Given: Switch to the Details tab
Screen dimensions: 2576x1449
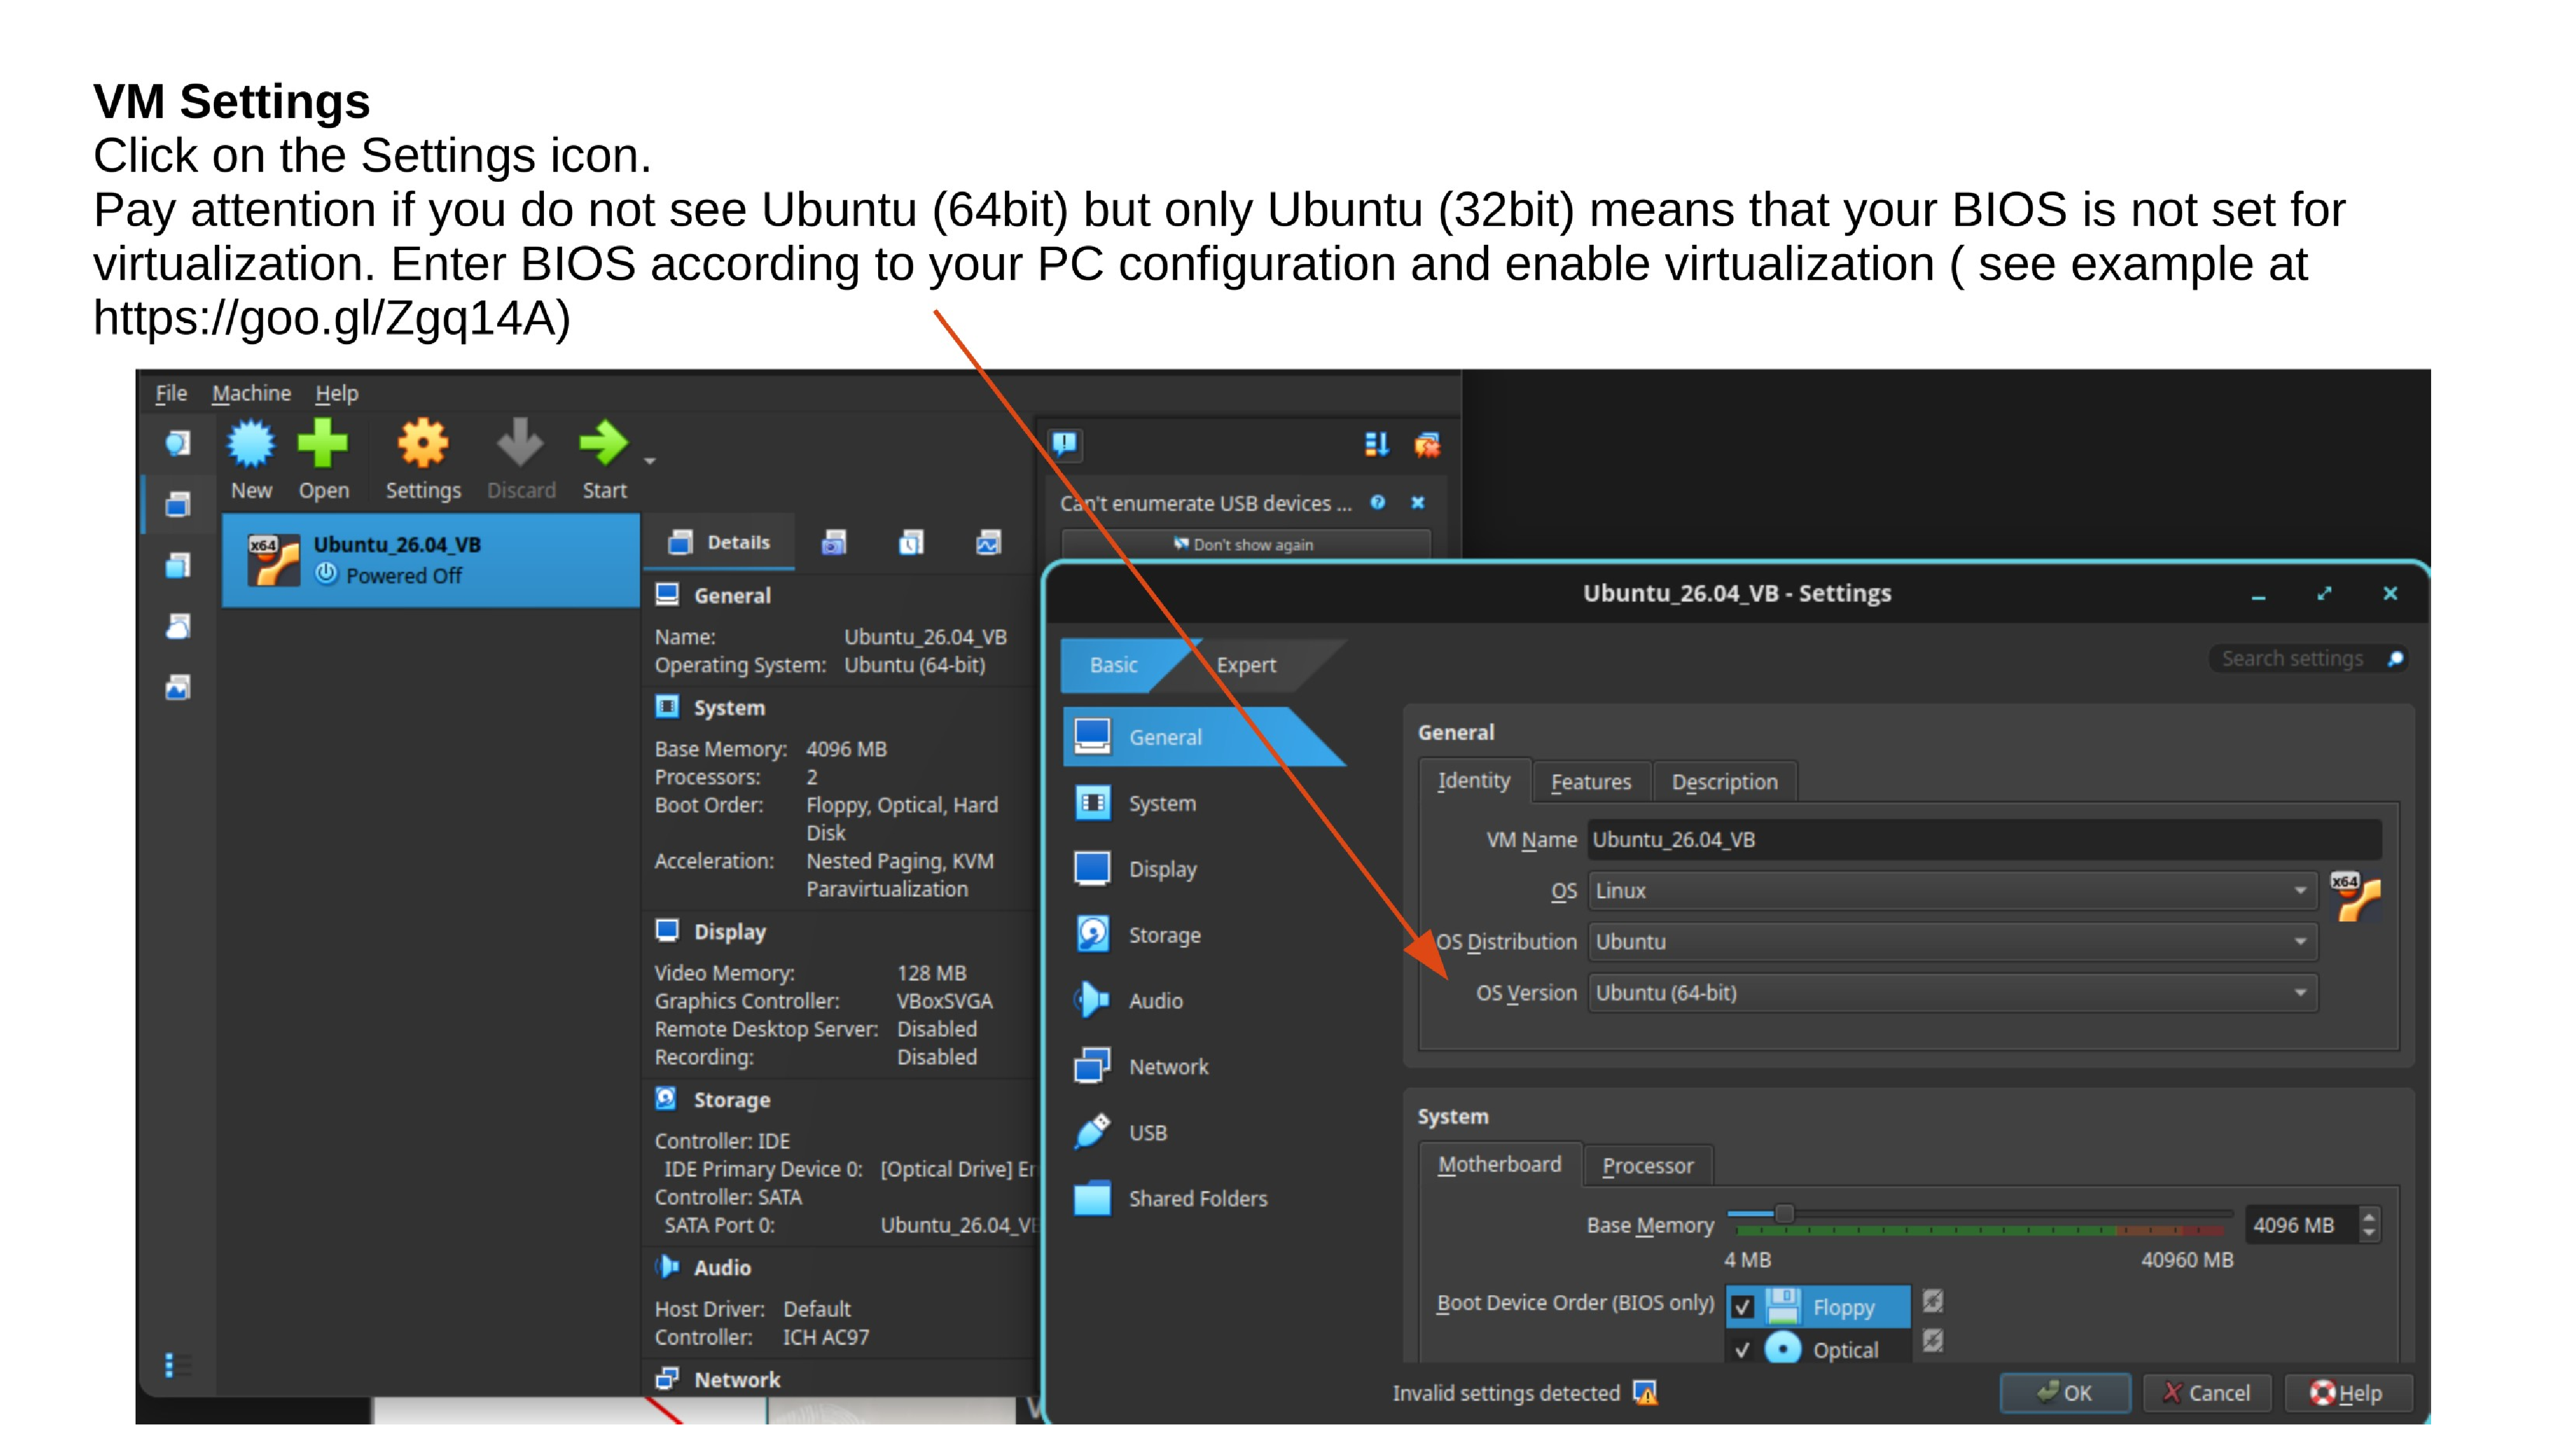Looking at the screenshot, I should click(719, 543).
